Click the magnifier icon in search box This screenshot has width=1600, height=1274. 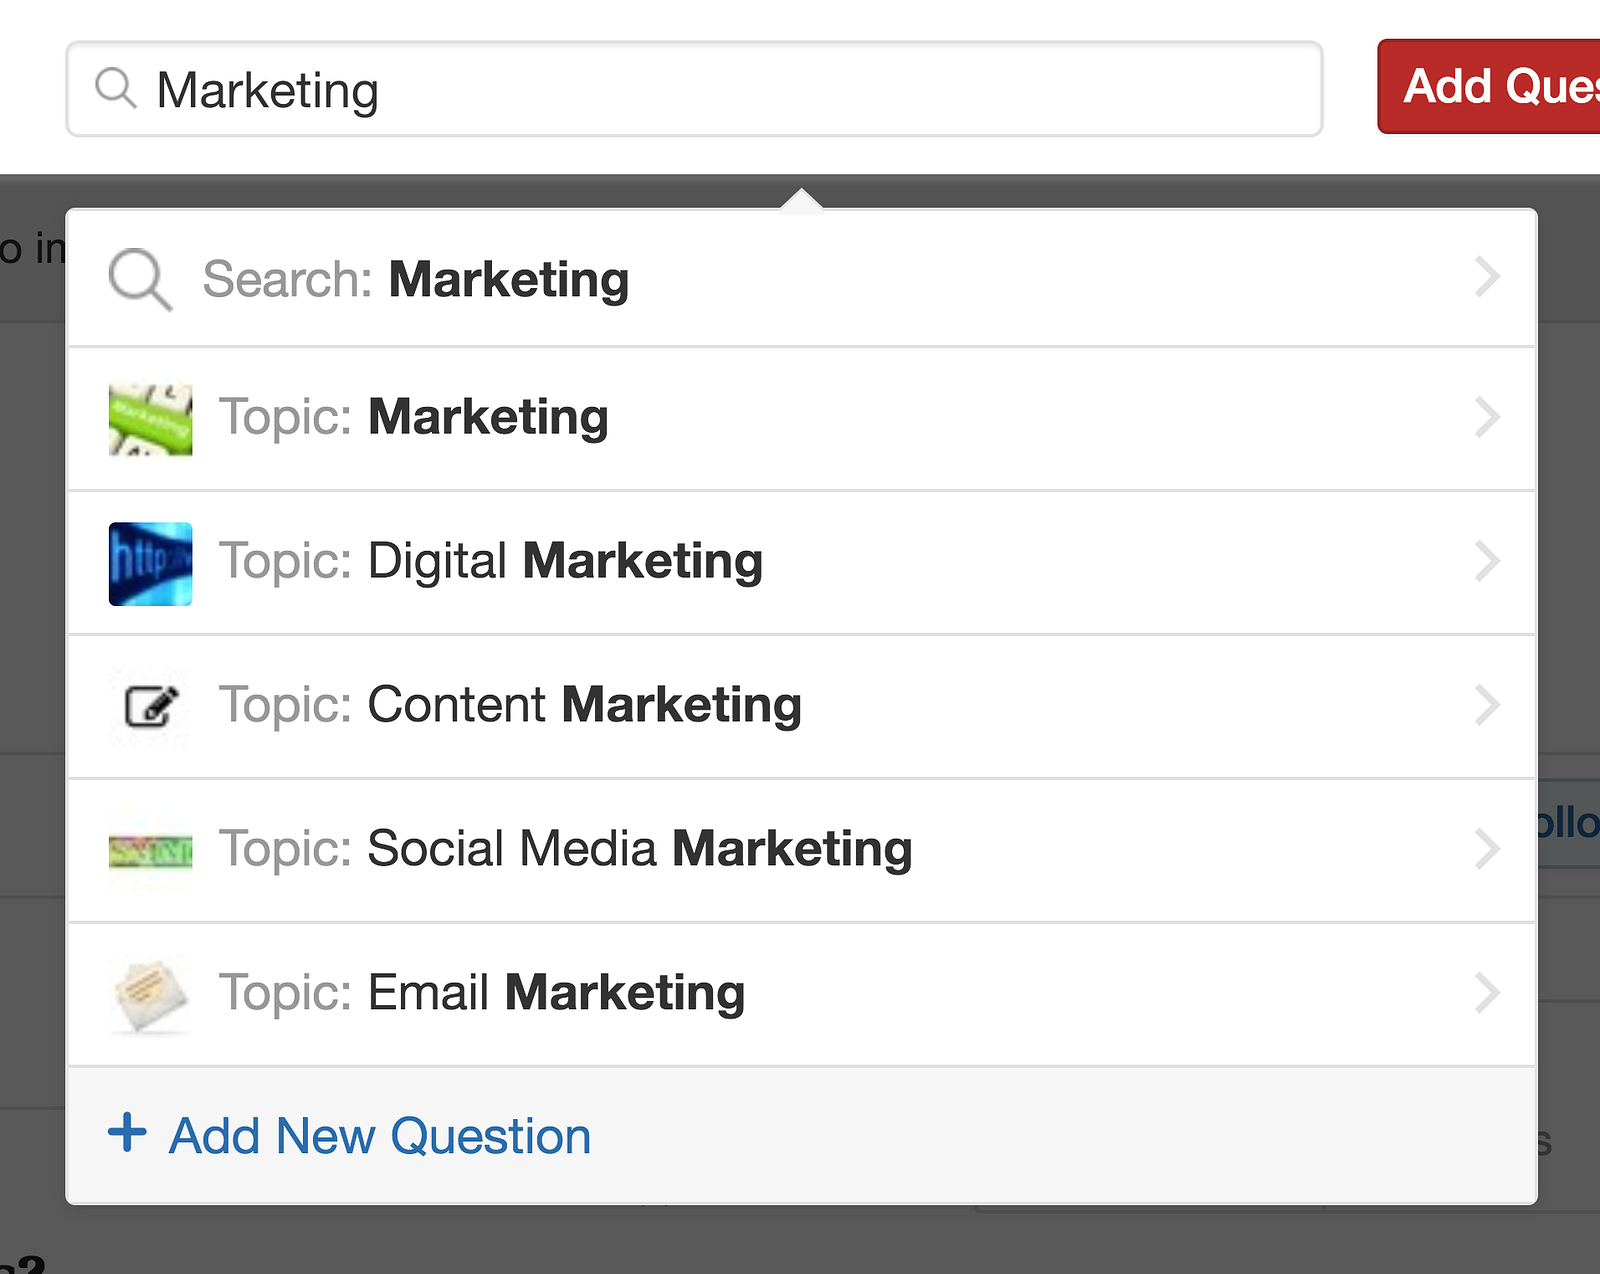[116, 88]
